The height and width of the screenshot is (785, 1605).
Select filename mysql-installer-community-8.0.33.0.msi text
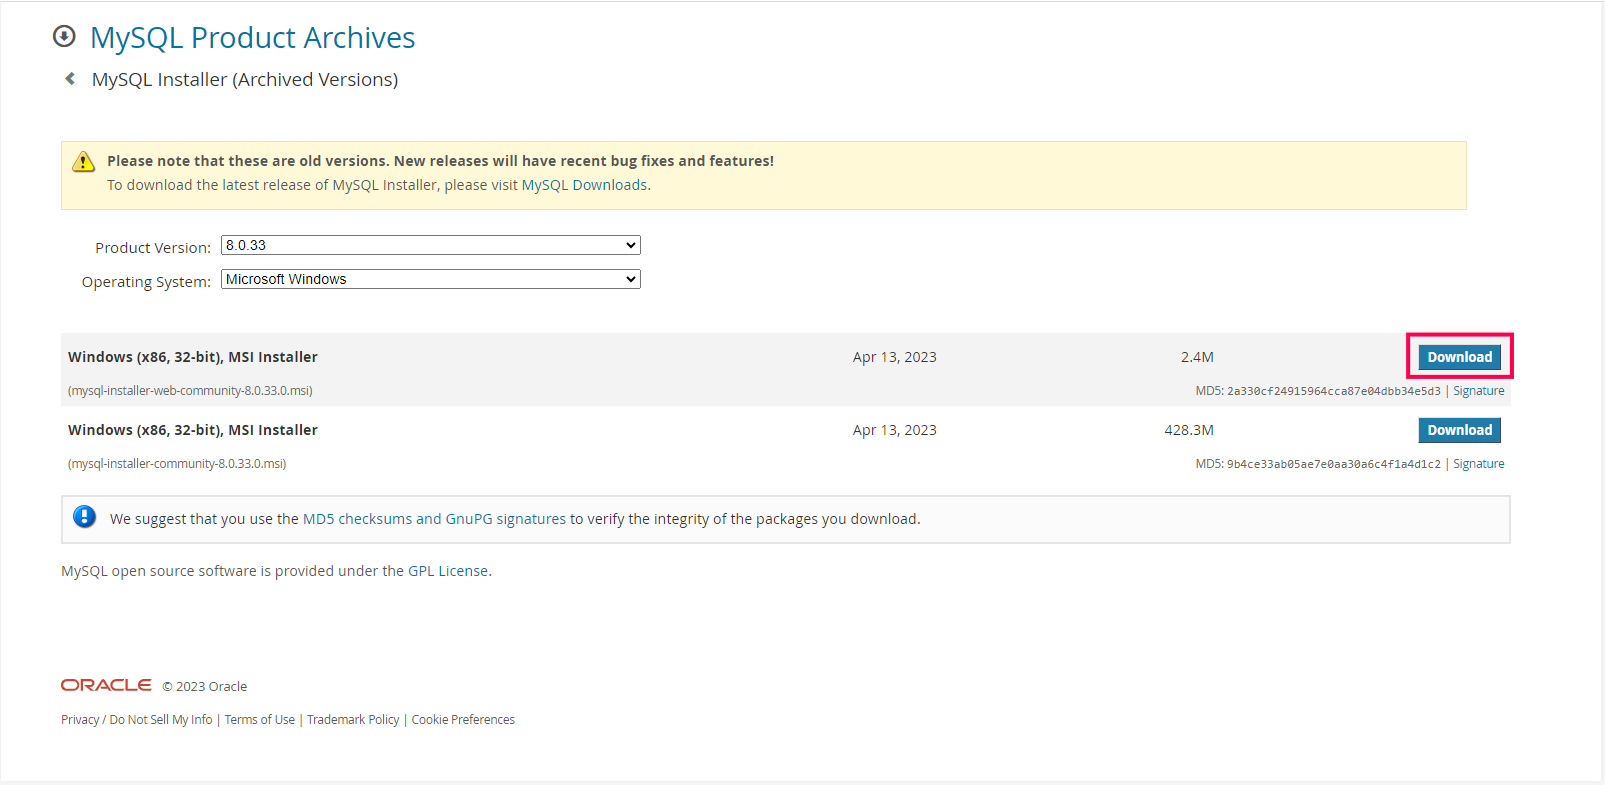click(177, 464)
